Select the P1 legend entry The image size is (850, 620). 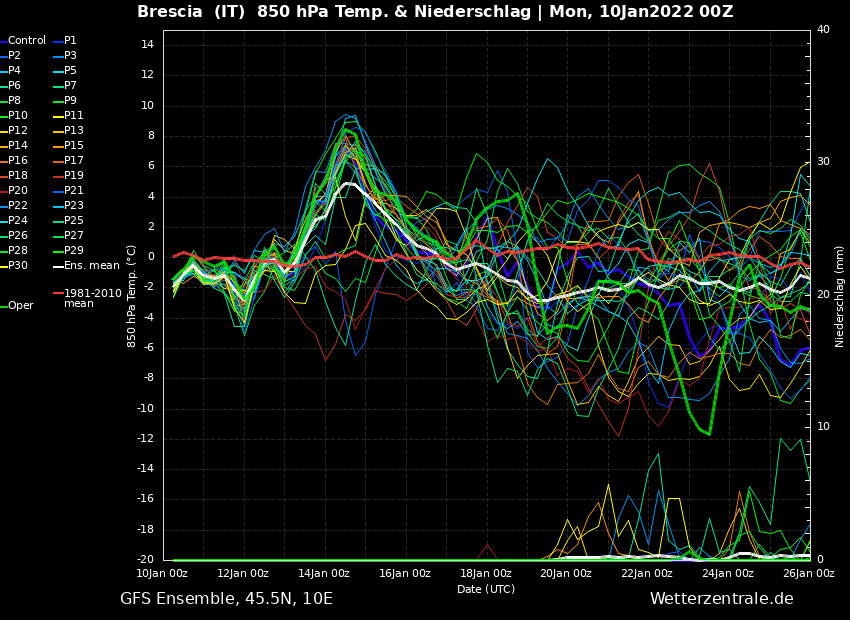70,41
